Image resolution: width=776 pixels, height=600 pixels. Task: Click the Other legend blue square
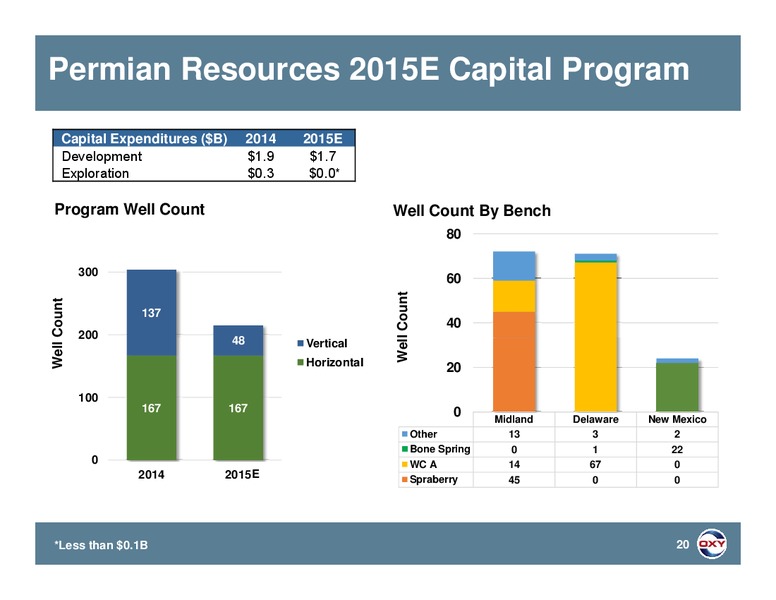click(x=405, y=434)
